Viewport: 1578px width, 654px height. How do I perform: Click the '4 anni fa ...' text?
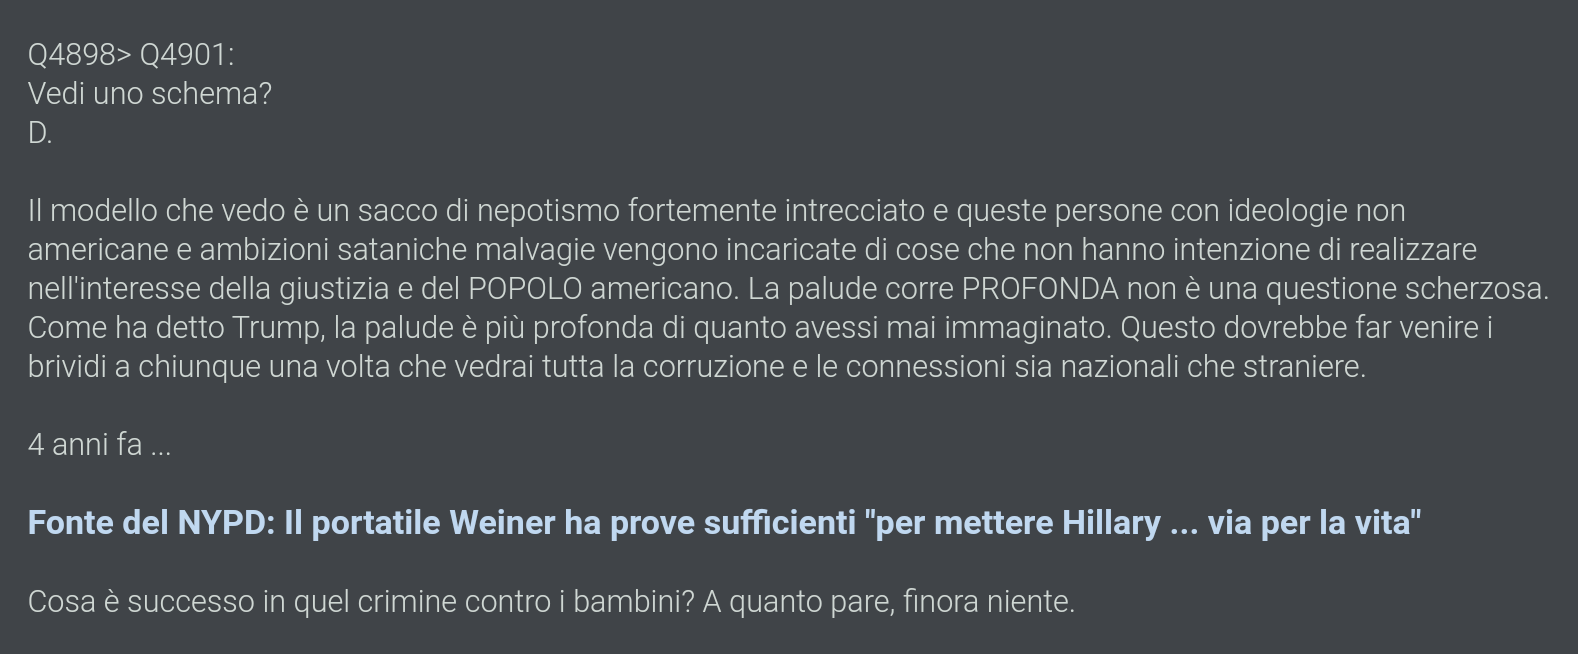coord(99,445)
